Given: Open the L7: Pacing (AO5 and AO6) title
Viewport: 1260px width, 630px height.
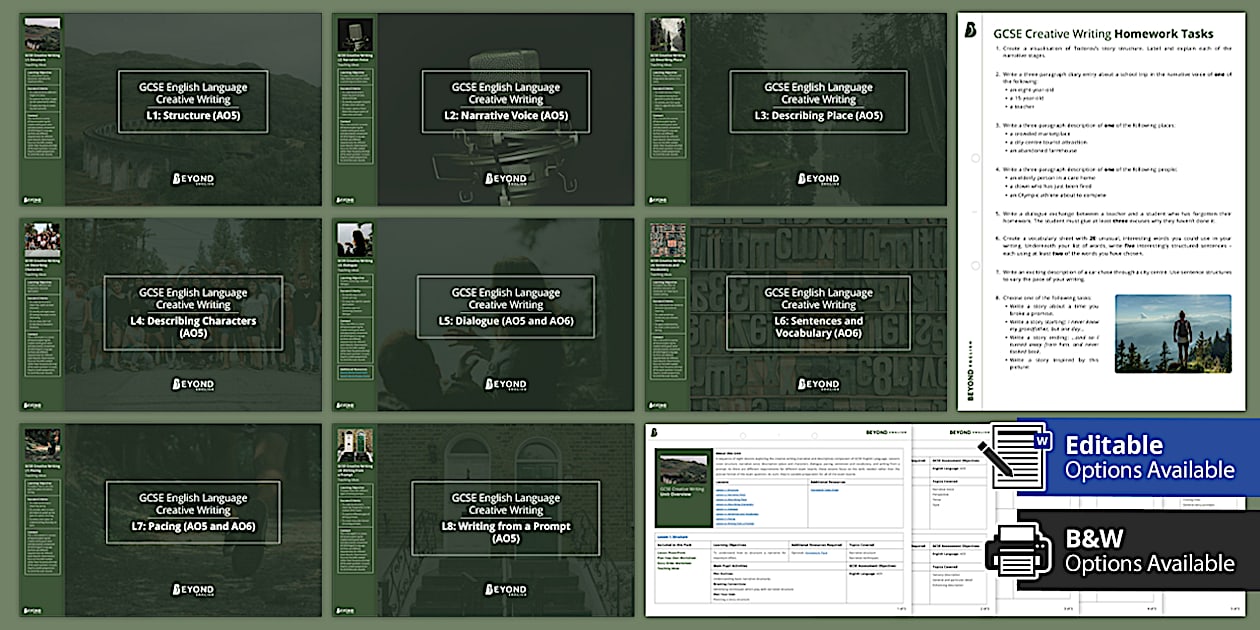Looking at the screenshot, I should point(193,512).
